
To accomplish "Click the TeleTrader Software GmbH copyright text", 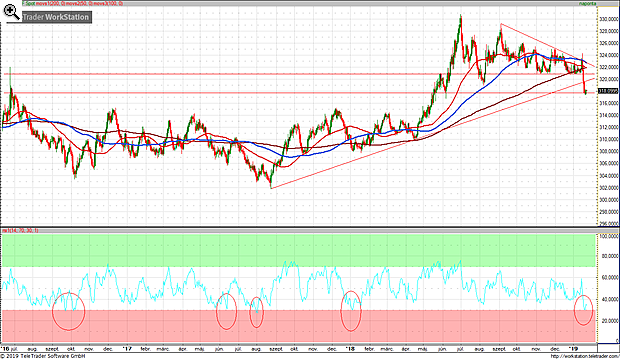I will (44, 356).
